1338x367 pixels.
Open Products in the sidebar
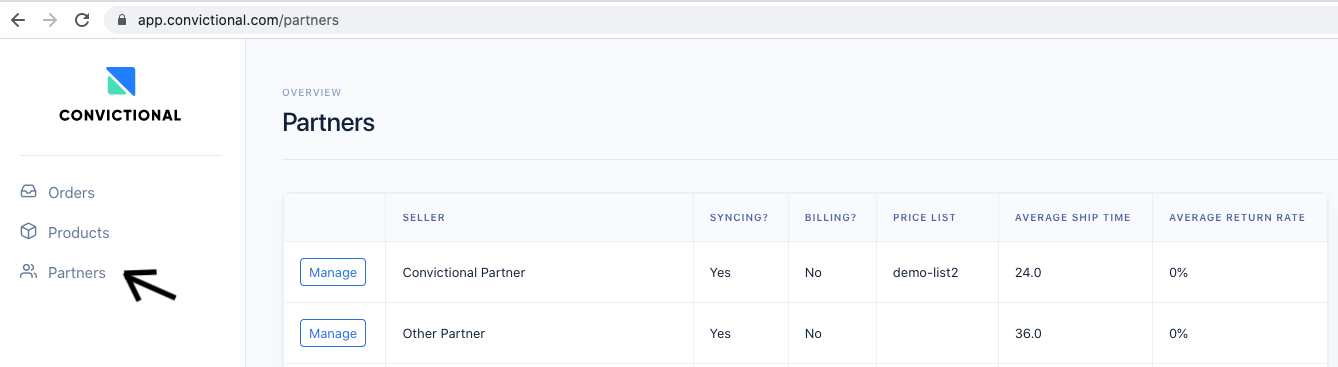pos(78,232)
